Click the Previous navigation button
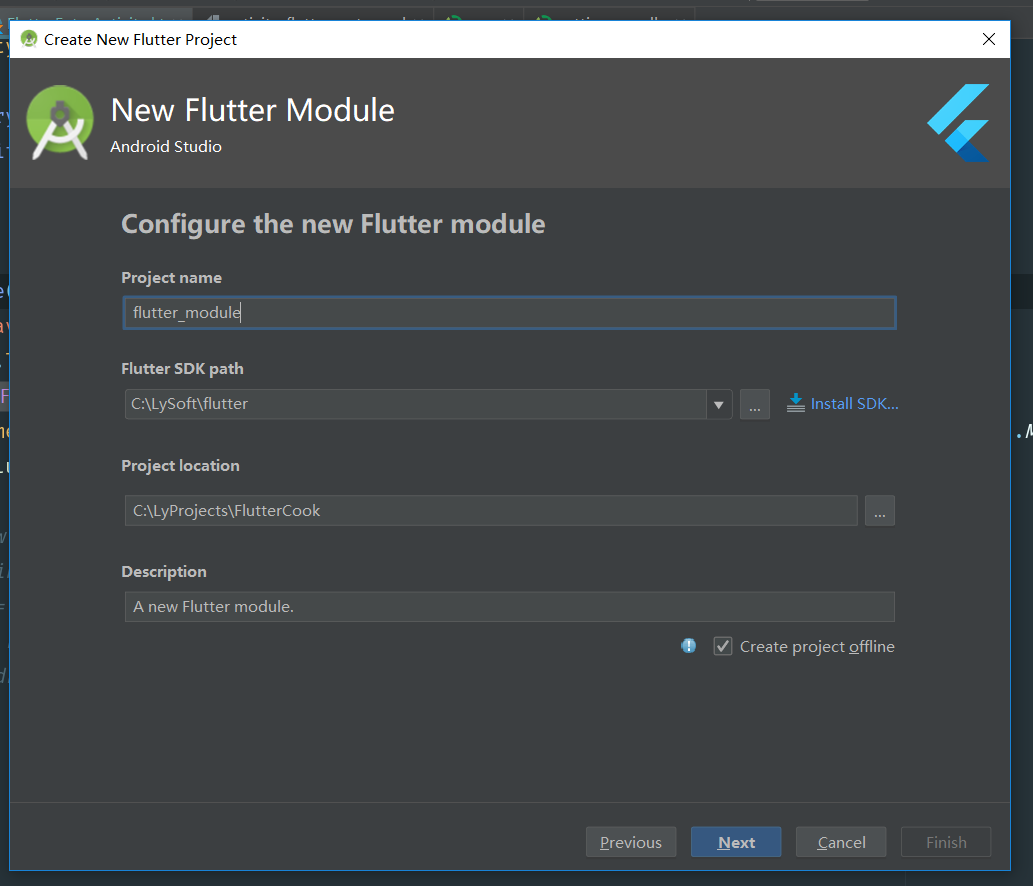This screenshot has width=1033, height=886. (x=631, y=841)
